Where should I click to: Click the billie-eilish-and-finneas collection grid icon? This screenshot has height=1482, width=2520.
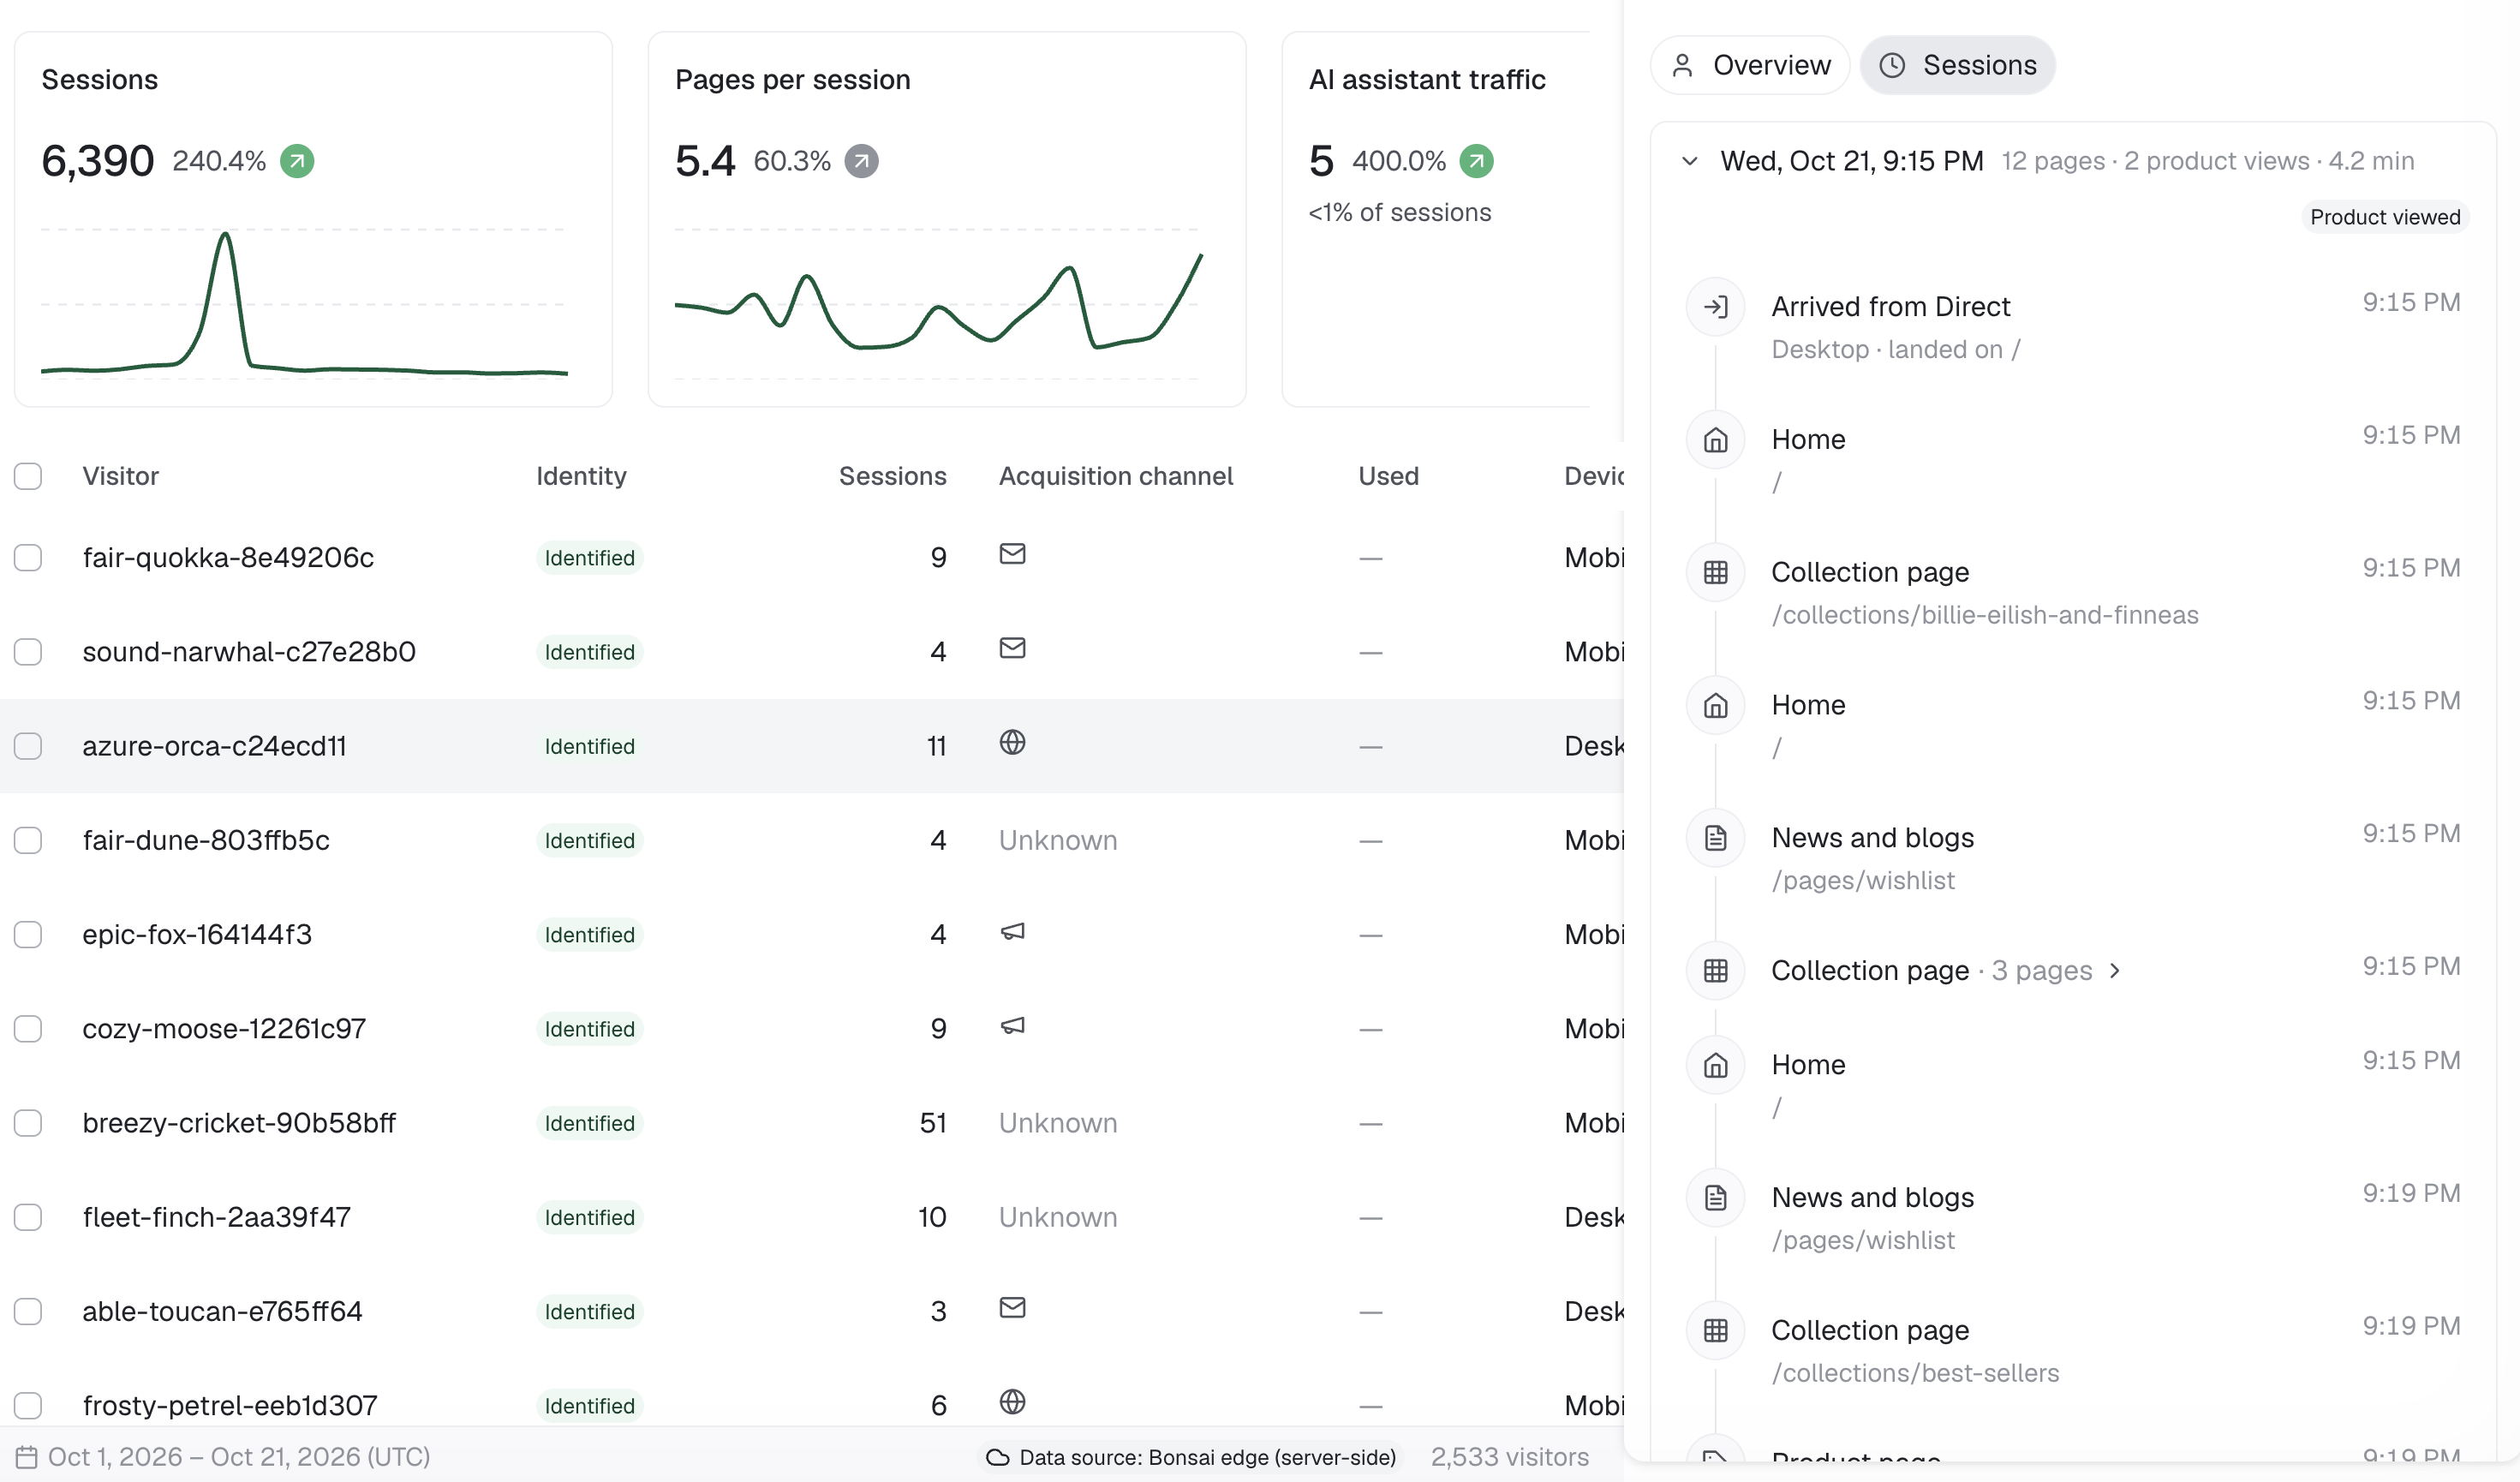click(x=1715, y=573)
